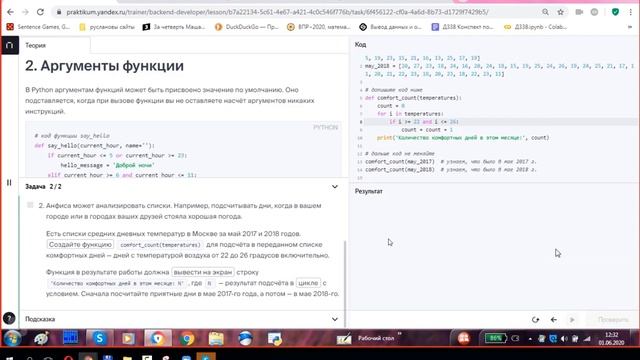This screenshot has height=360, width=640.
Task: Collapse the Задача 2/2 section chevron
Action: [x=335, y=187]
